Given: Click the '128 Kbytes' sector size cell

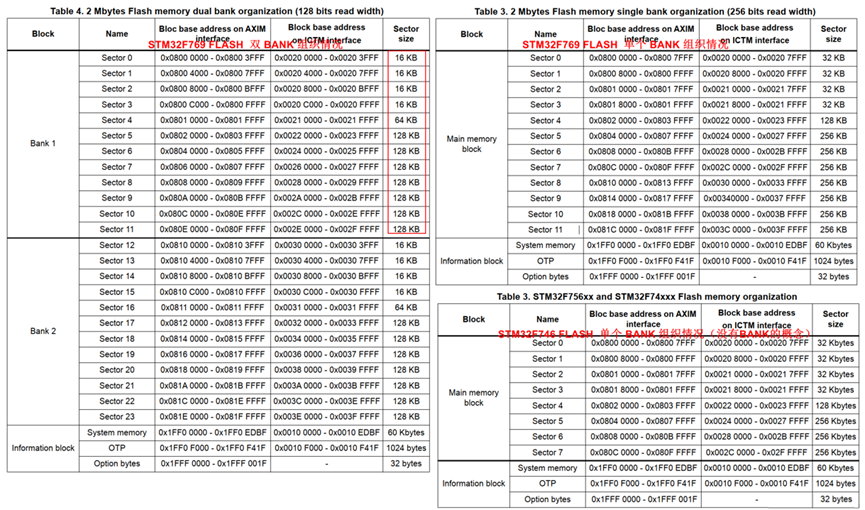Looking at the screenshot, I should click(835, 406).
